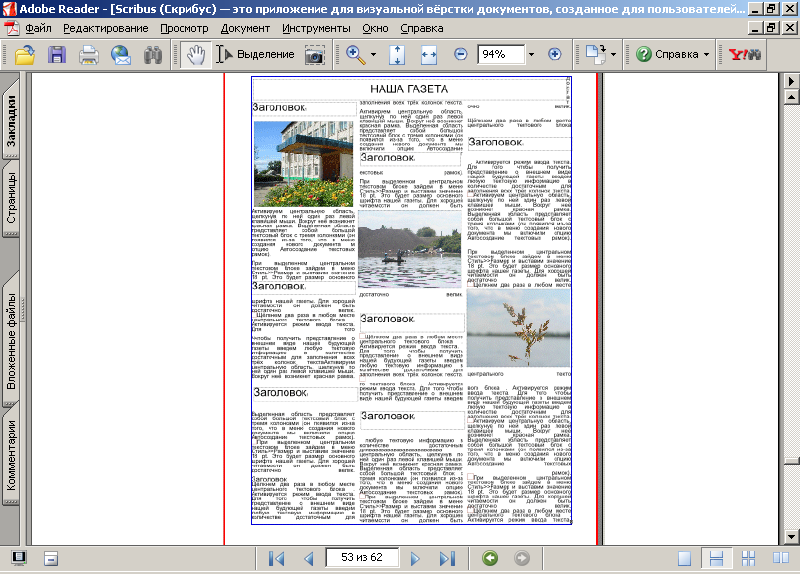
Task: Open the Файл menu
Action: point(38,29)
